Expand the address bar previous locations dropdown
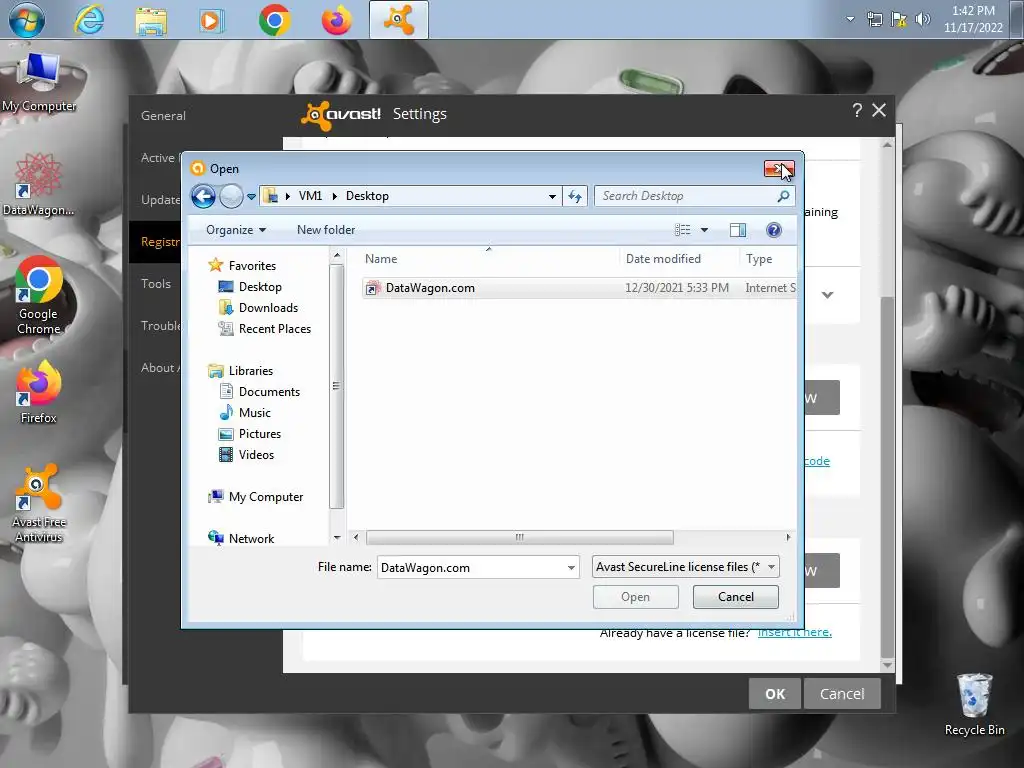 [552, 196]
